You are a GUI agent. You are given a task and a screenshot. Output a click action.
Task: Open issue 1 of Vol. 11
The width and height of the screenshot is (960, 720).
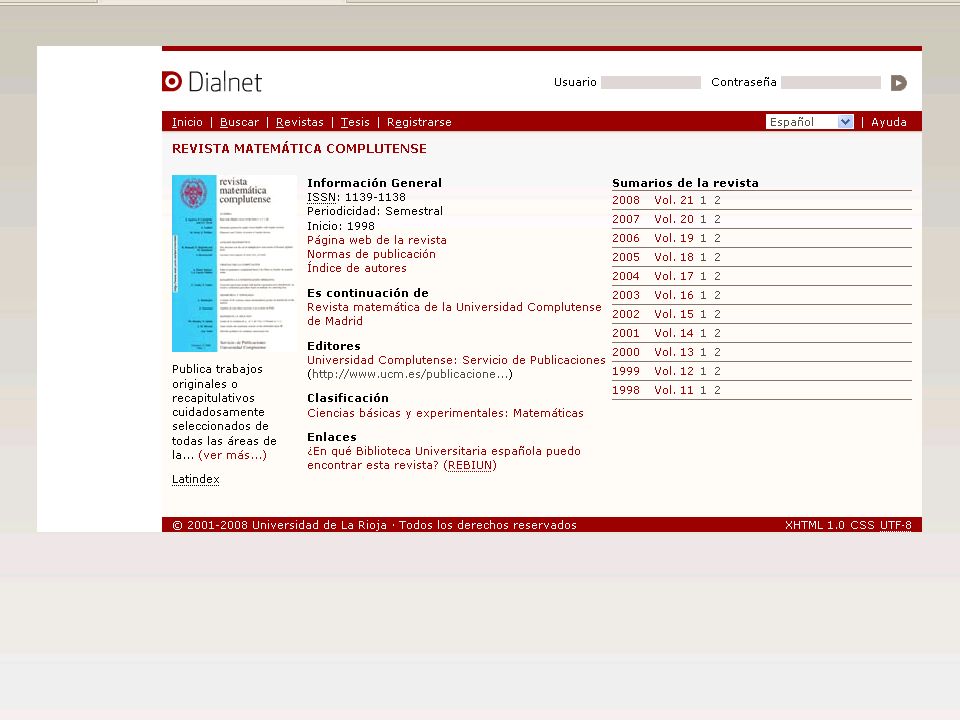tap(703, 390)
